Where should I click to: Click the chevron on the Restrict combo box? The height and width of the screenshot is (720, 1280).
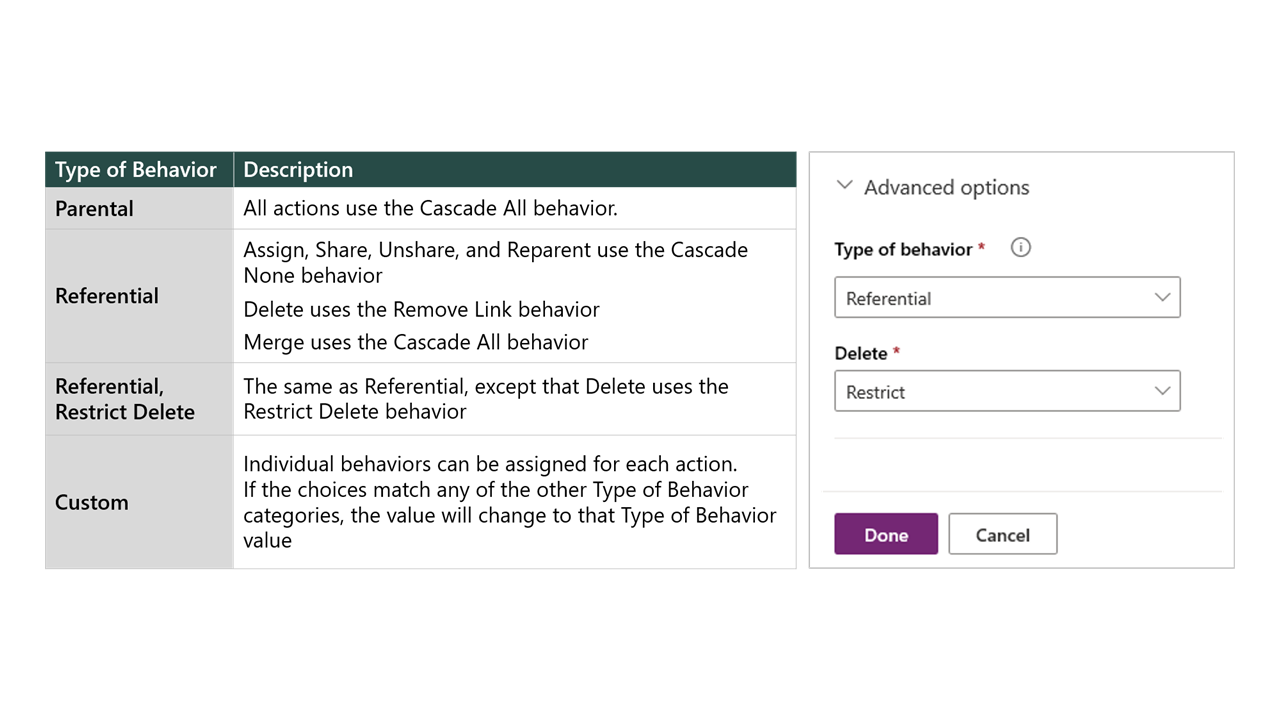point(1162,391)
